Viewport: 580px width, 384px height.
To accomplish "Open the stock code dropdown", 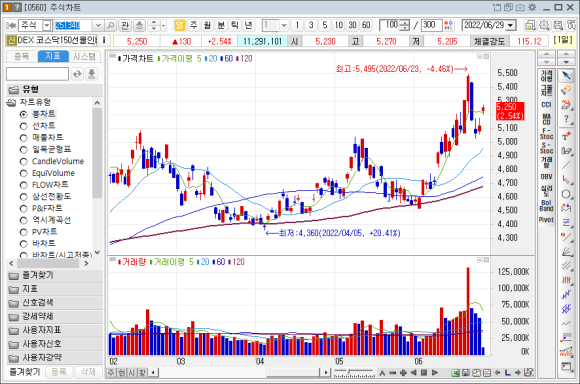I will pyautogui.click(x=98, y=26).
